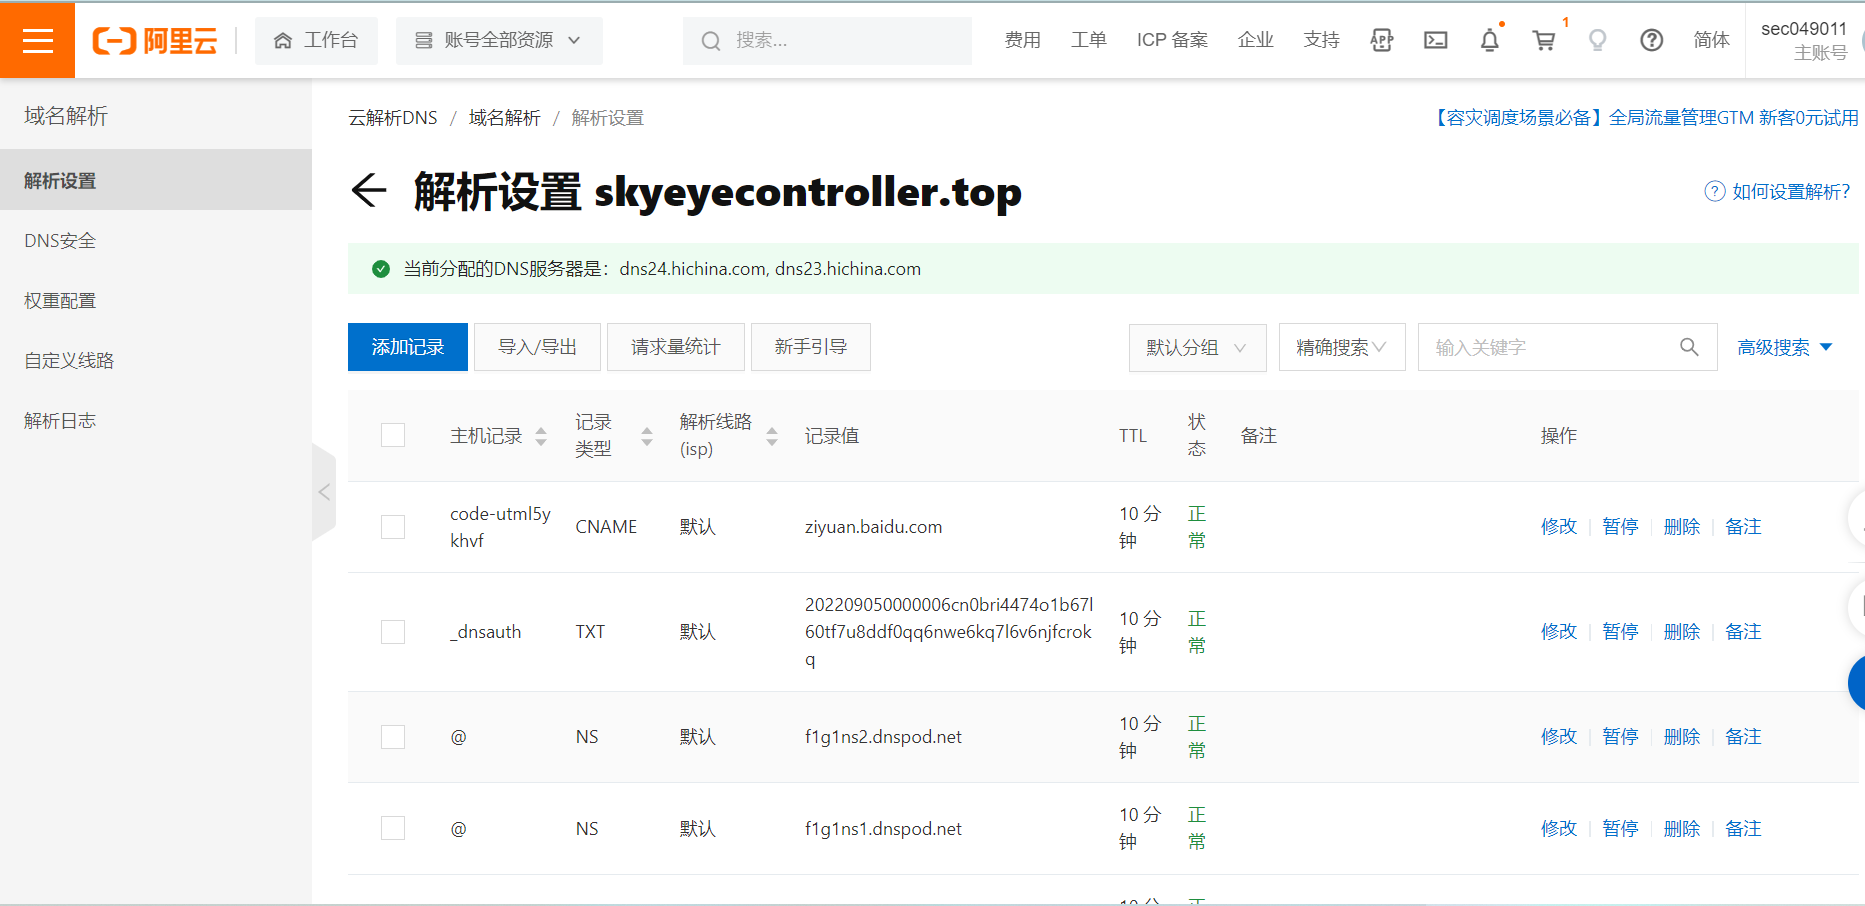Open the 费用 menu
This screenshot has height=906, width=1865.
click(x=1023, y=40)
